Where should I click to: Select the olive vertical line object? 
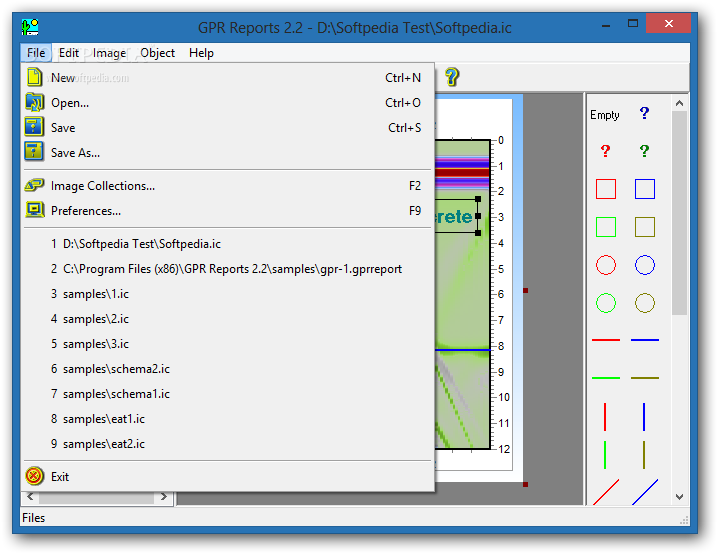644,455
